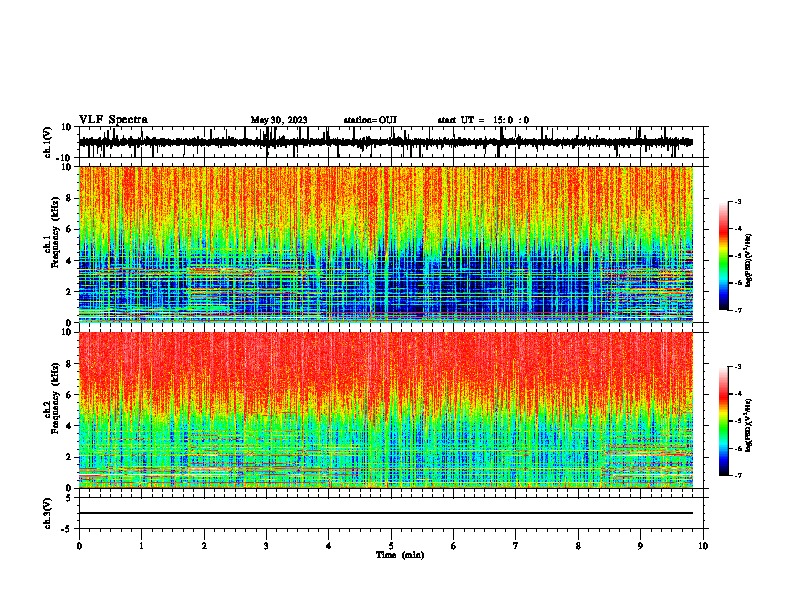Image resolution: width=792 pixels, height=612 pixels.
Task: Click the "1" tick on the Time axis
Action: click(x=141, y=546)
